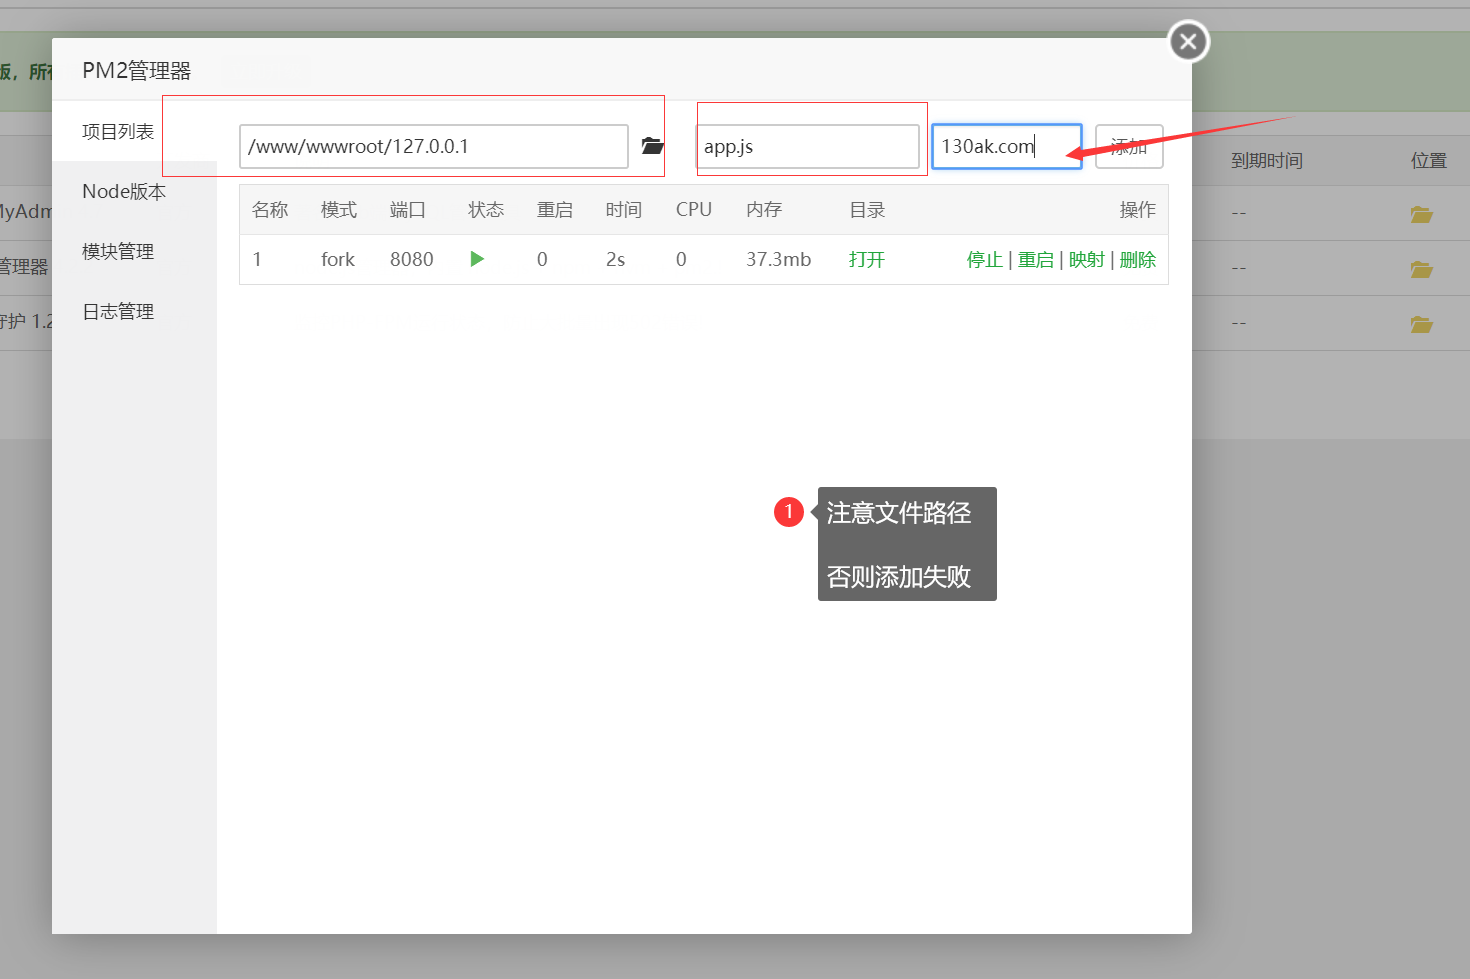Screen dimensions: 1470x979
Task: Go to the 日志管理 tab
Action: pyautogui.click(x=118, y=311)
